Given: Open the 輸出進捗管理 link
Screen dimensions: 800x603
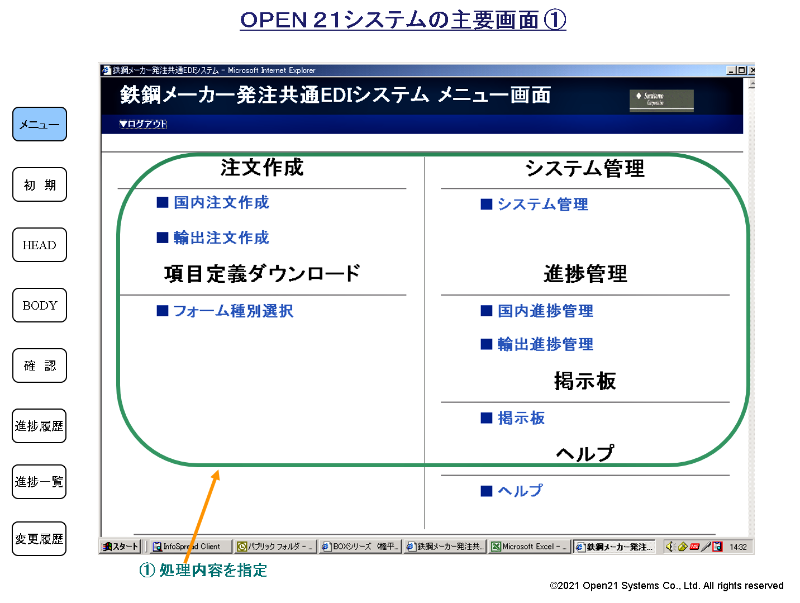Looking at the screenshot, I should click(545, 344).
